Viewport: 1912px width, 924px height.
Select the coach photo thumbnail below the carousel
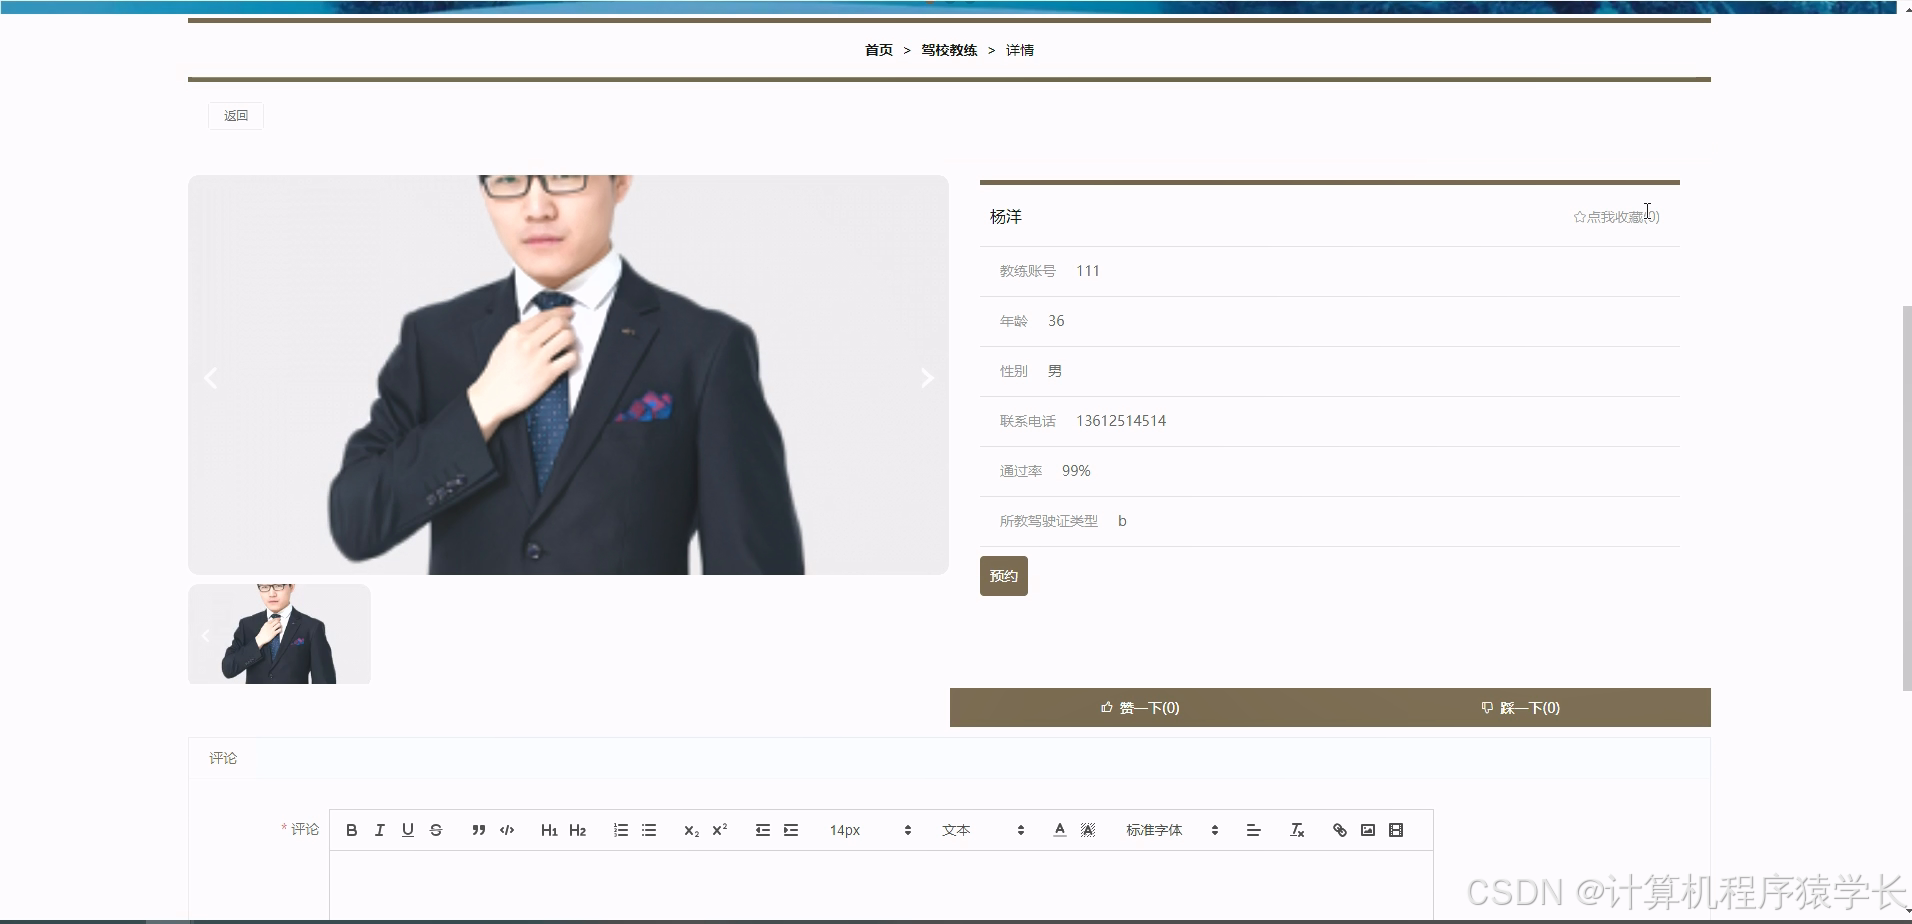pyautogui.click(x=279, y=633)
